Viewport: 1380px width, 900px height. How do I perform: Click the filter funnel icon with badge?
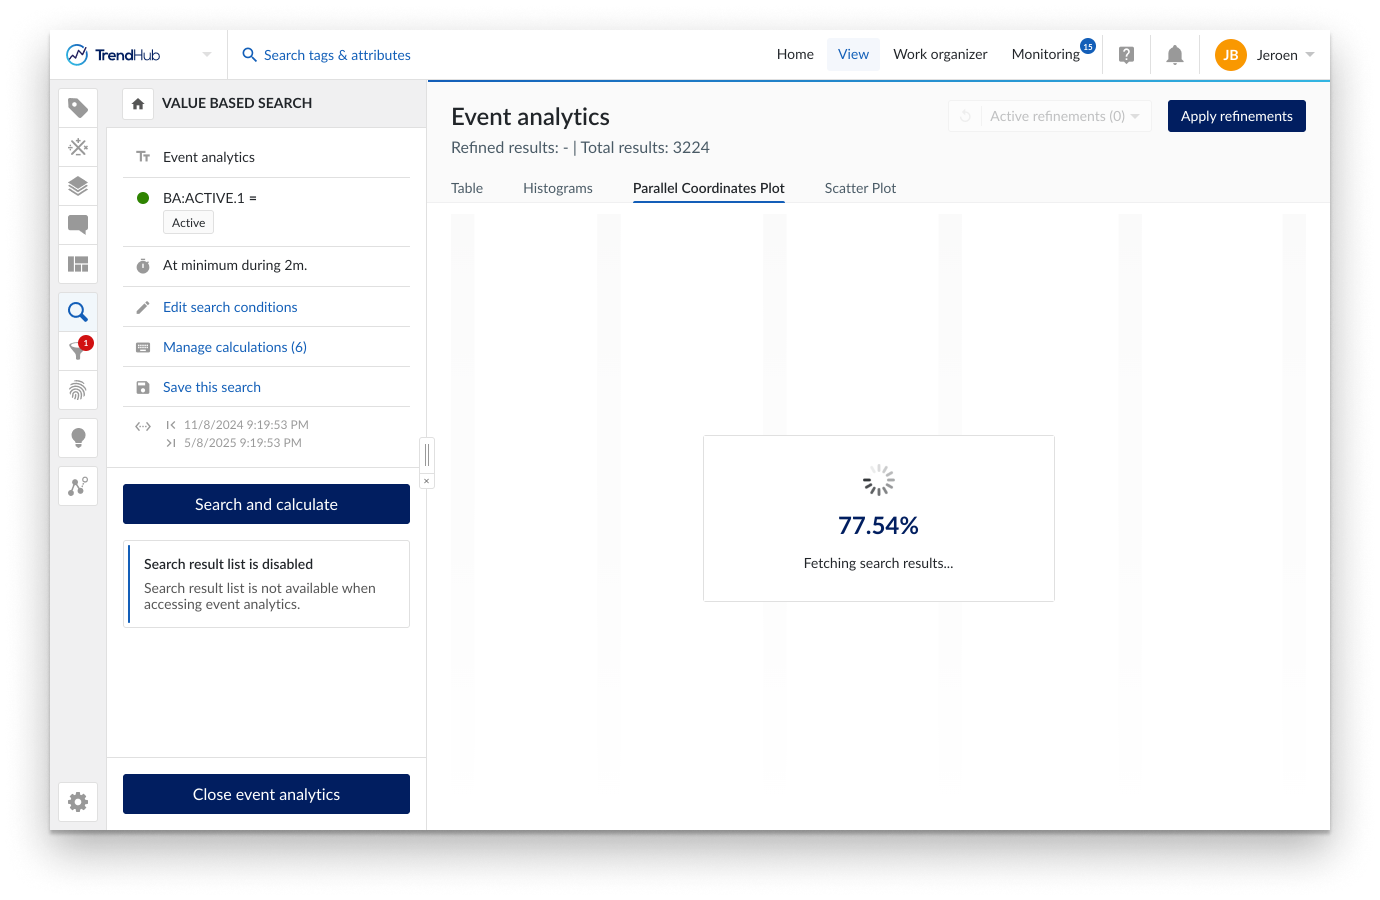point(78,350)
